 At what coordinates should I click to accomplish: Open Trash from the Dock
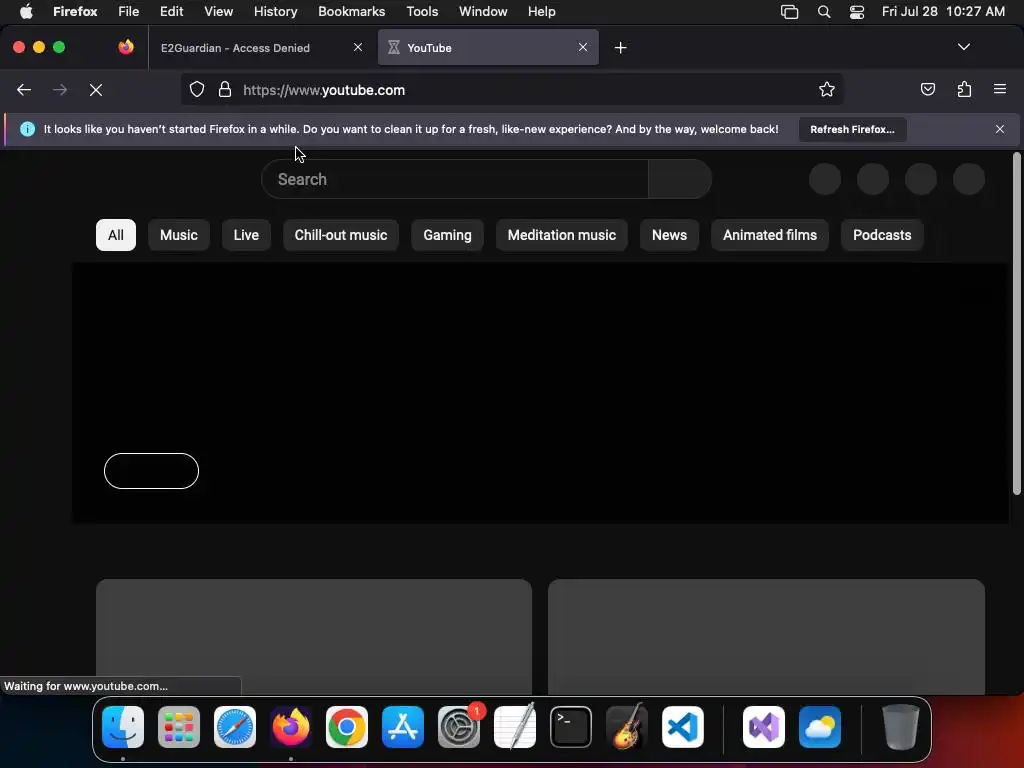coord(901,727)
